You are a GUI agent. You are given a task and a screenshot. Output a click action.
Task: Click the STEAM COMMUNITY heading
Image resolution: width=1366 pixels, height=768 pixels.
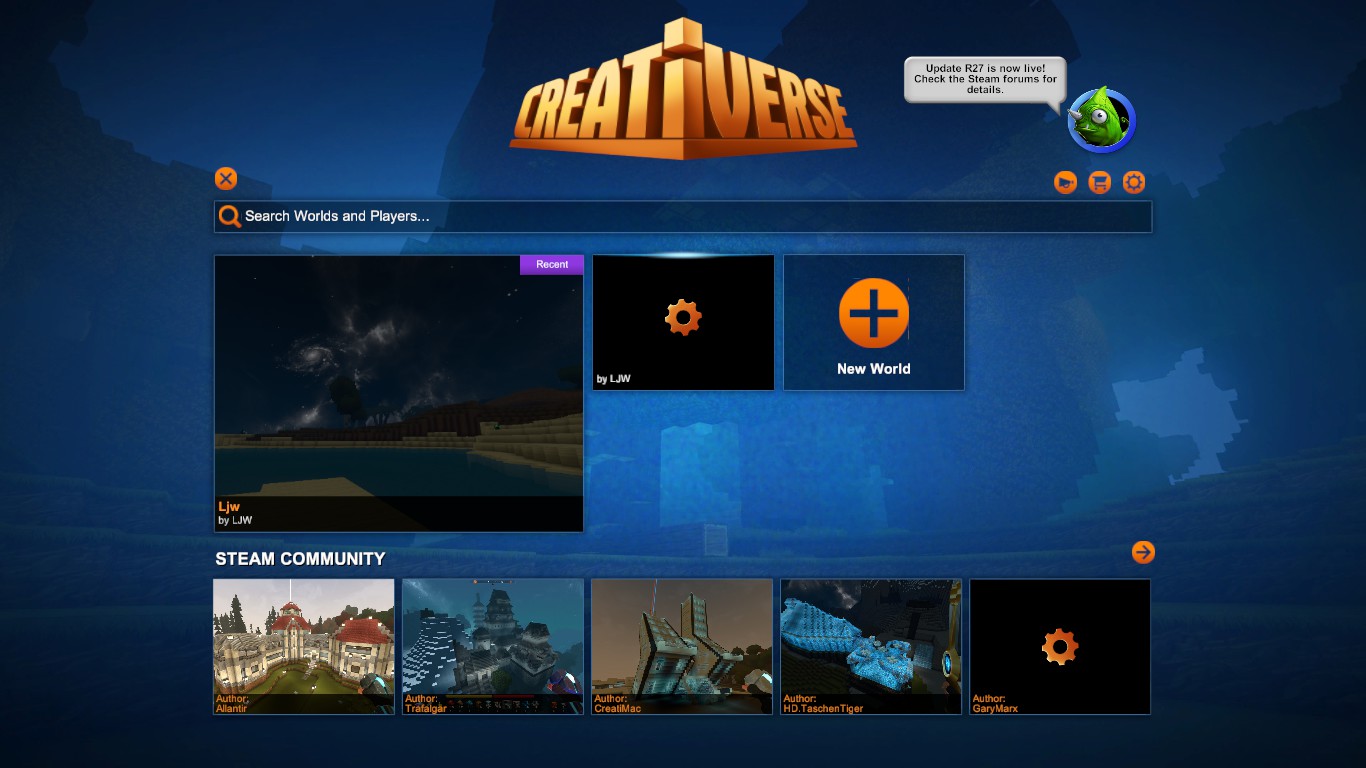click(300, 559)
